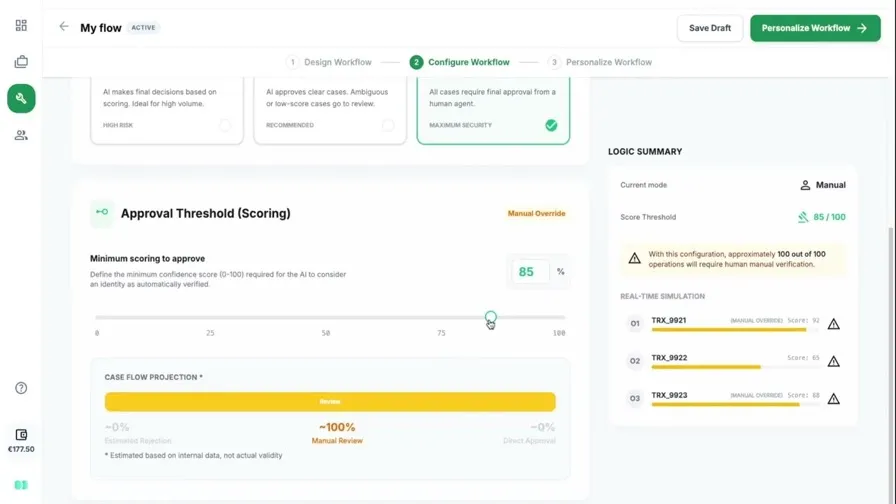Select the Maximum Security checked option

551,125
